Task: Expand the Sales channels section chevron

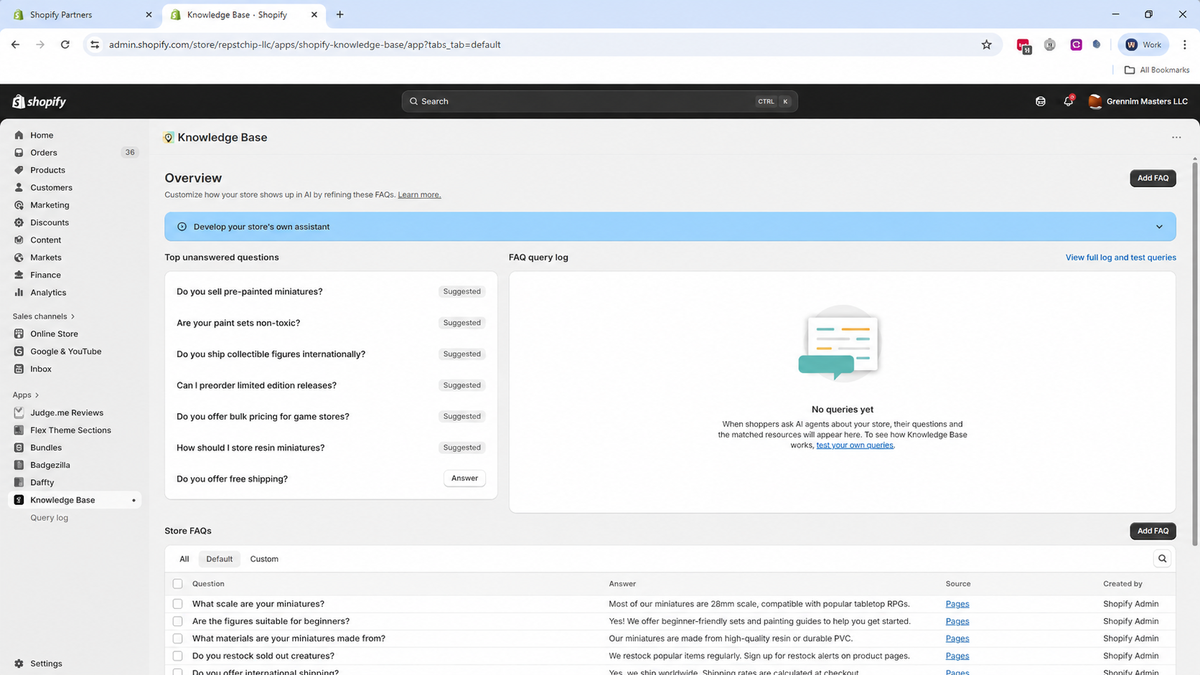Action: 72,316
